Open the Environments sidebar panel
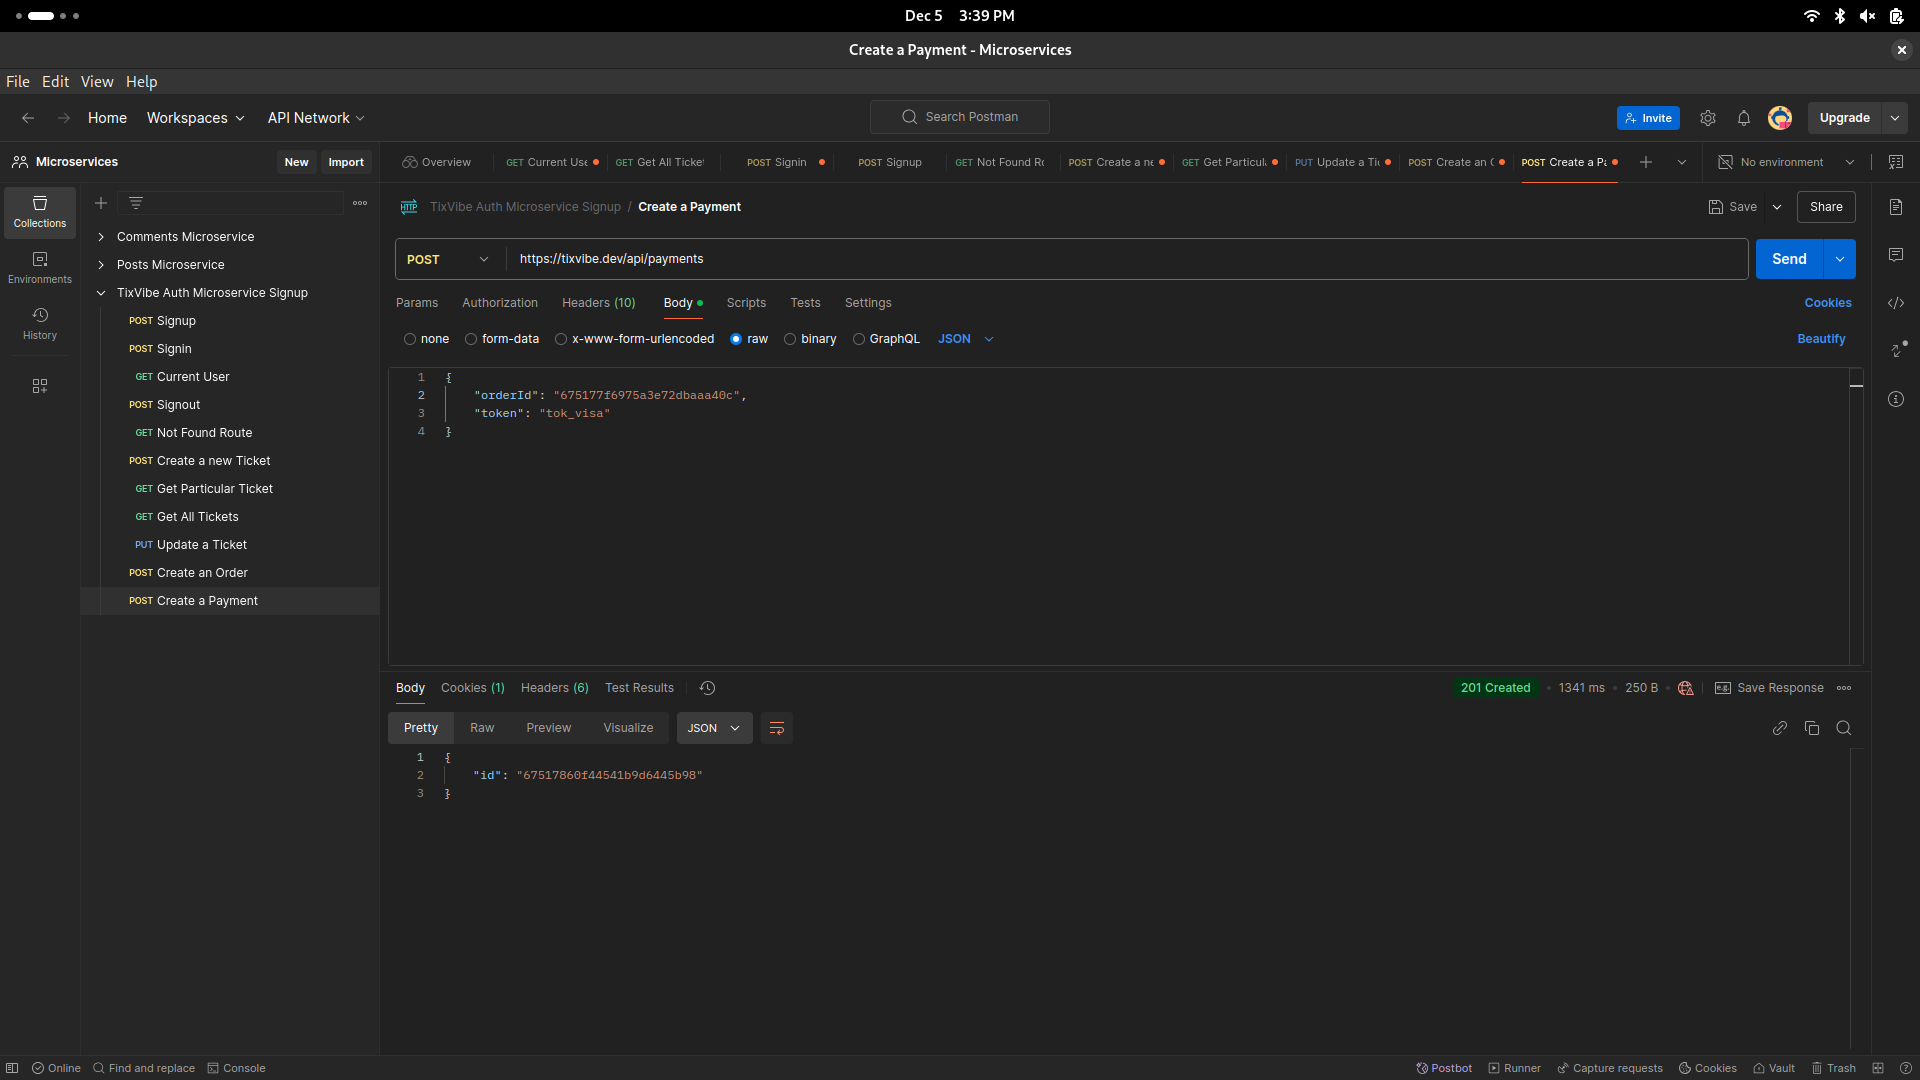The width and height of the screenshot is (1920, 1080). click(x=40, y=268)
